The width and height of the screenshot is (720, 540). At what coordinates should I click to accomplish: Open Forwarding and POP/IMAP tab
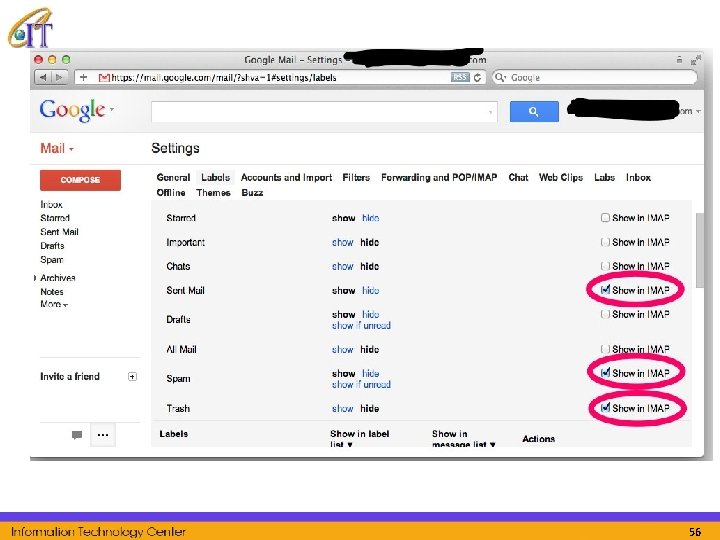click(x=439, y=178)
